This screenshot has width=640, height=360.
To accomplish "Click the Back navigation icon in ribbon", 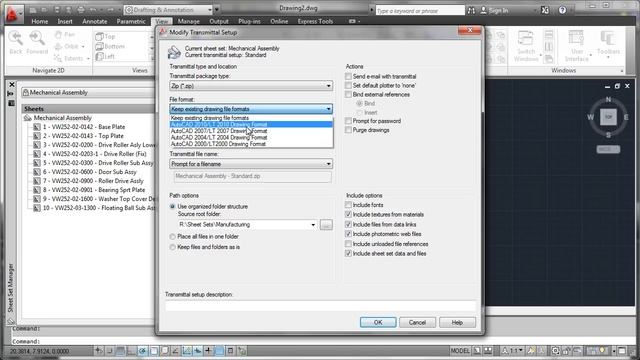I will (16, 39).
